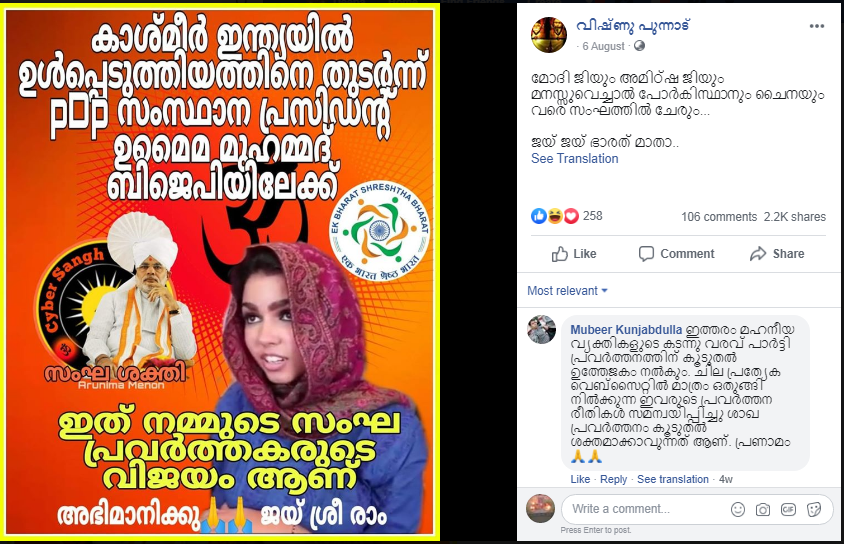Click See Translation under the post text

(x=574, y=159)
